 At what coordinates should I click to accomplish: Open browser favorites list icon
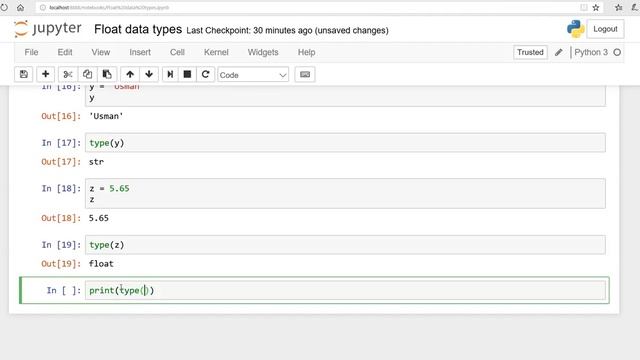coord(619,7)
